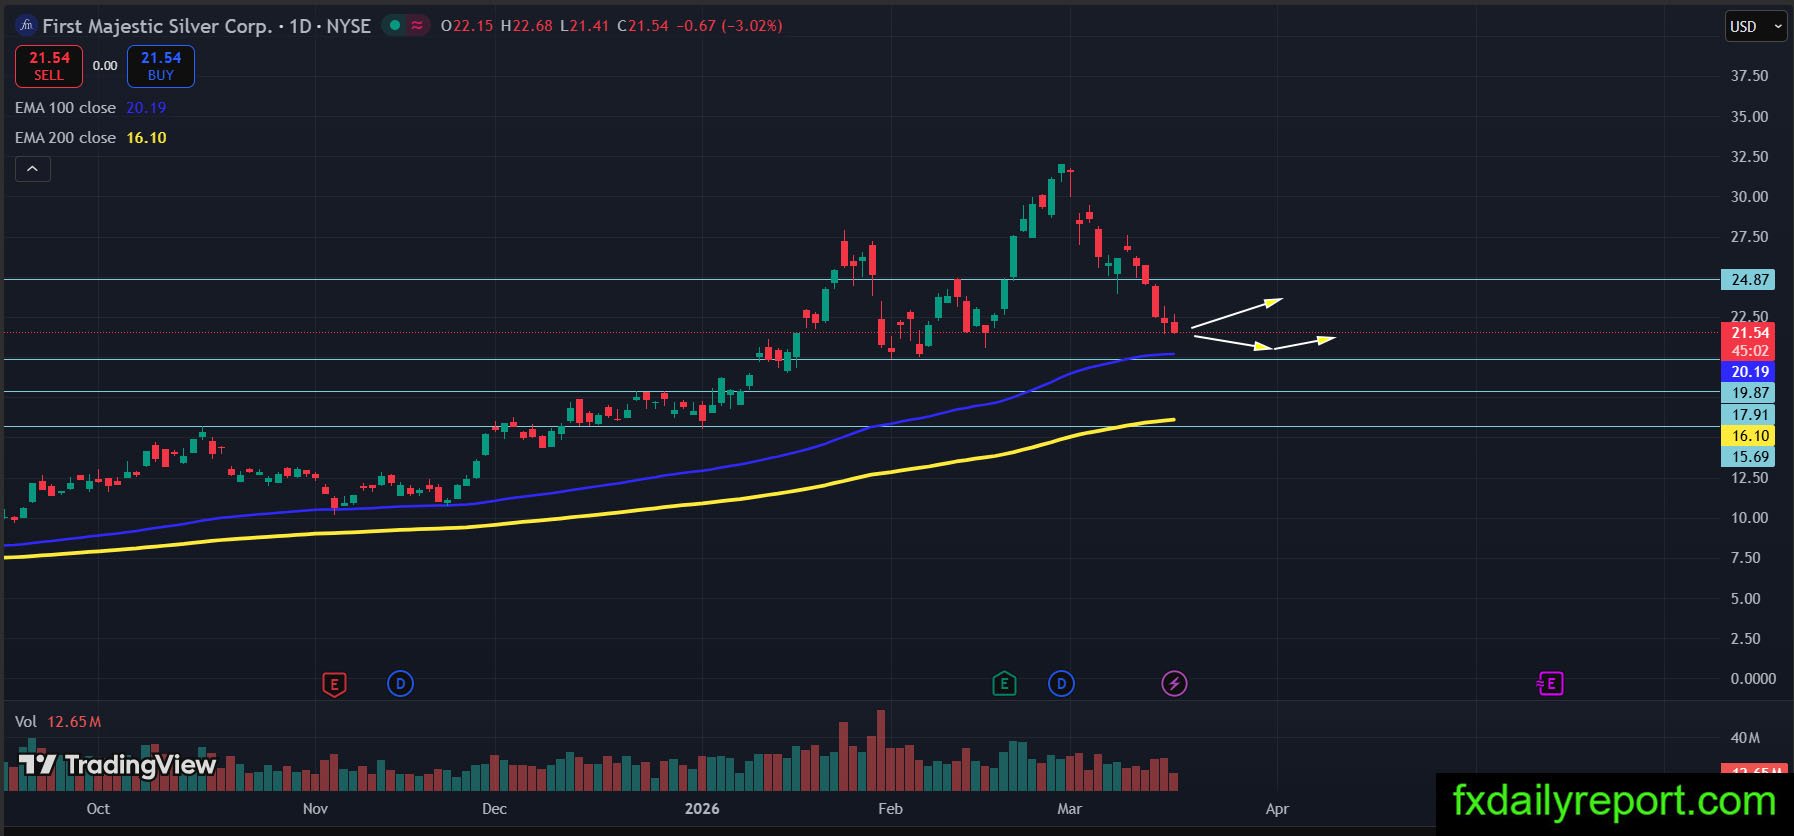Click the 19.87 price line label
1794x836 pixels.
pos(1749,393)
